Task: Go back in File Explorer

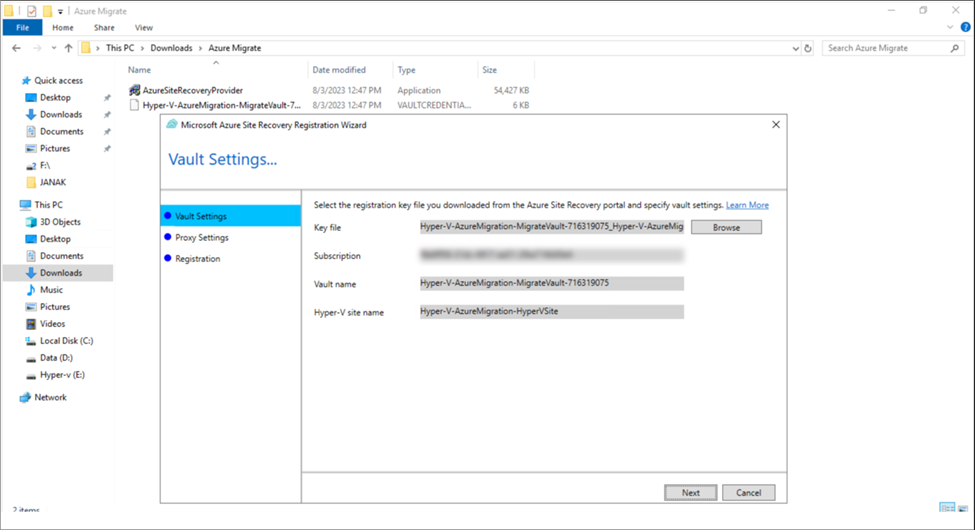Action: (x=16, y=48)
